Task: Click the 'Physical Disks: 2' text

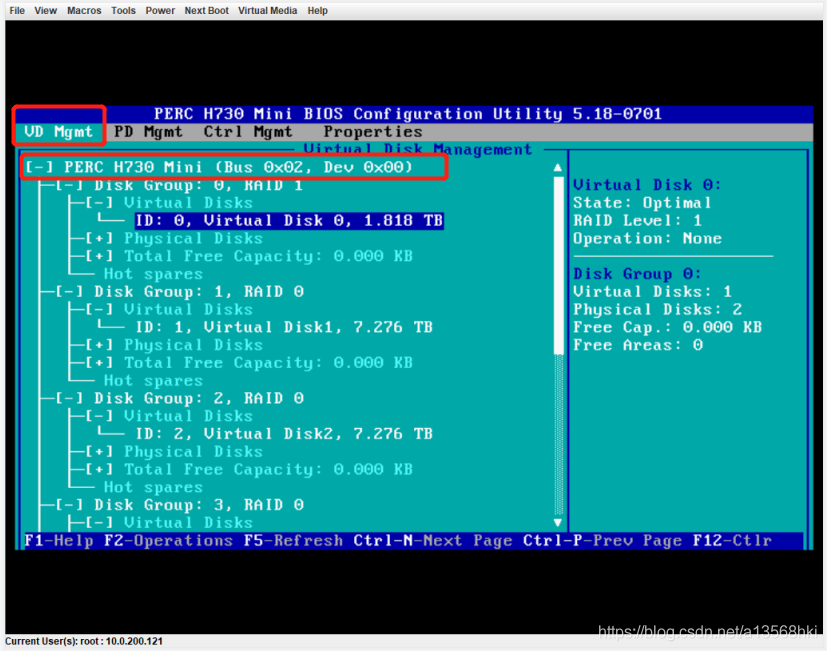Action: pos(658,310)
